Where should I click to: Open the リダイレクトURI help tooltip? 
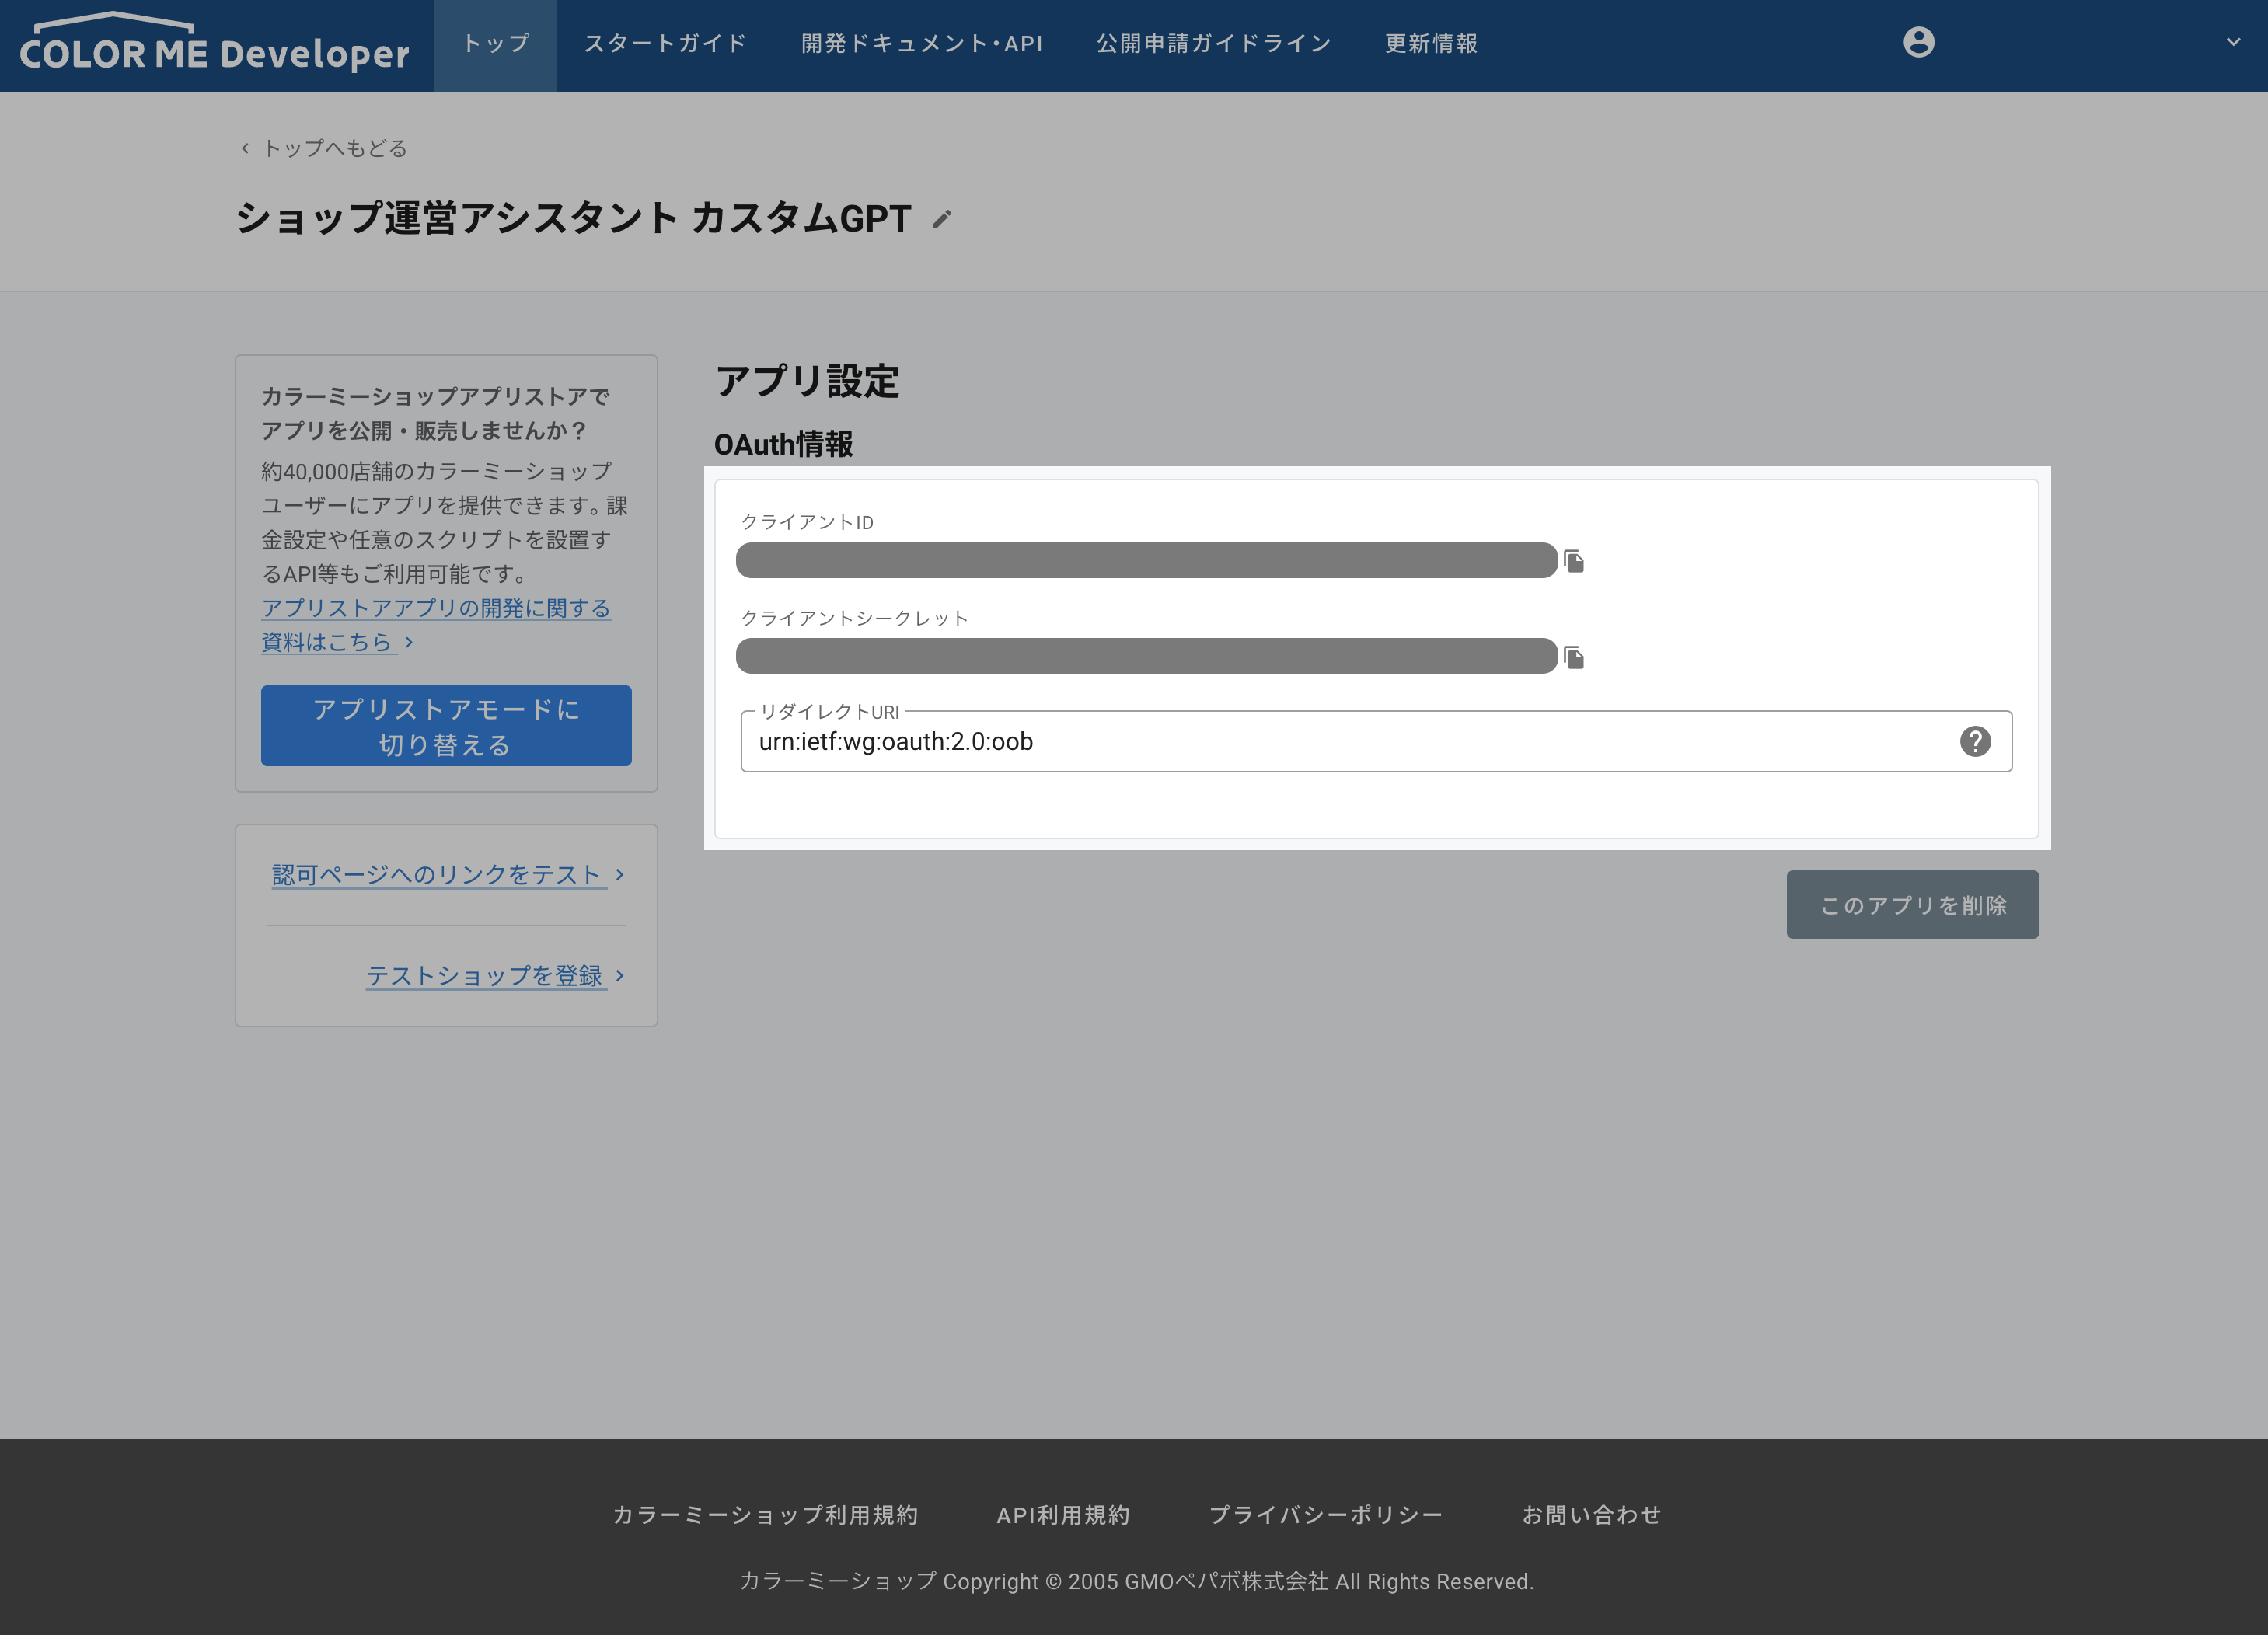pos(1976,741)
